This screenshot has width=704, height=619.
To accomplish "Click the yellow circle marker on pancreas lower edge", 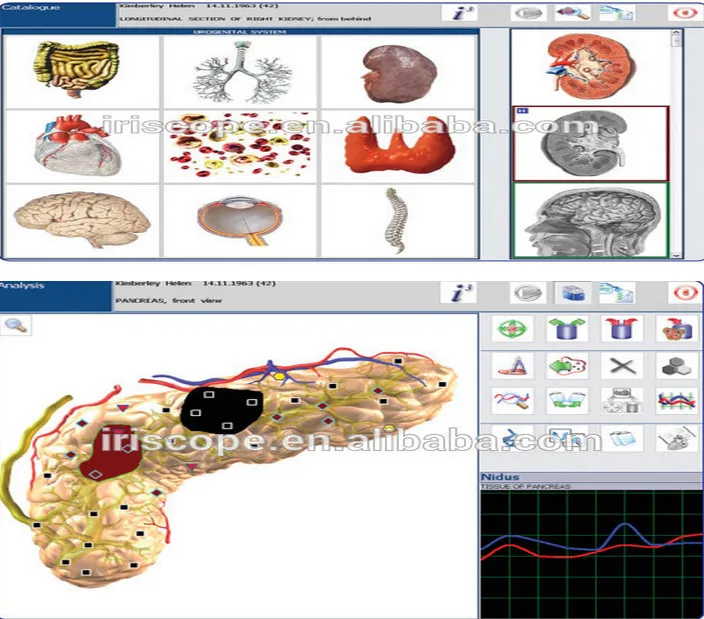I will 389,429.
